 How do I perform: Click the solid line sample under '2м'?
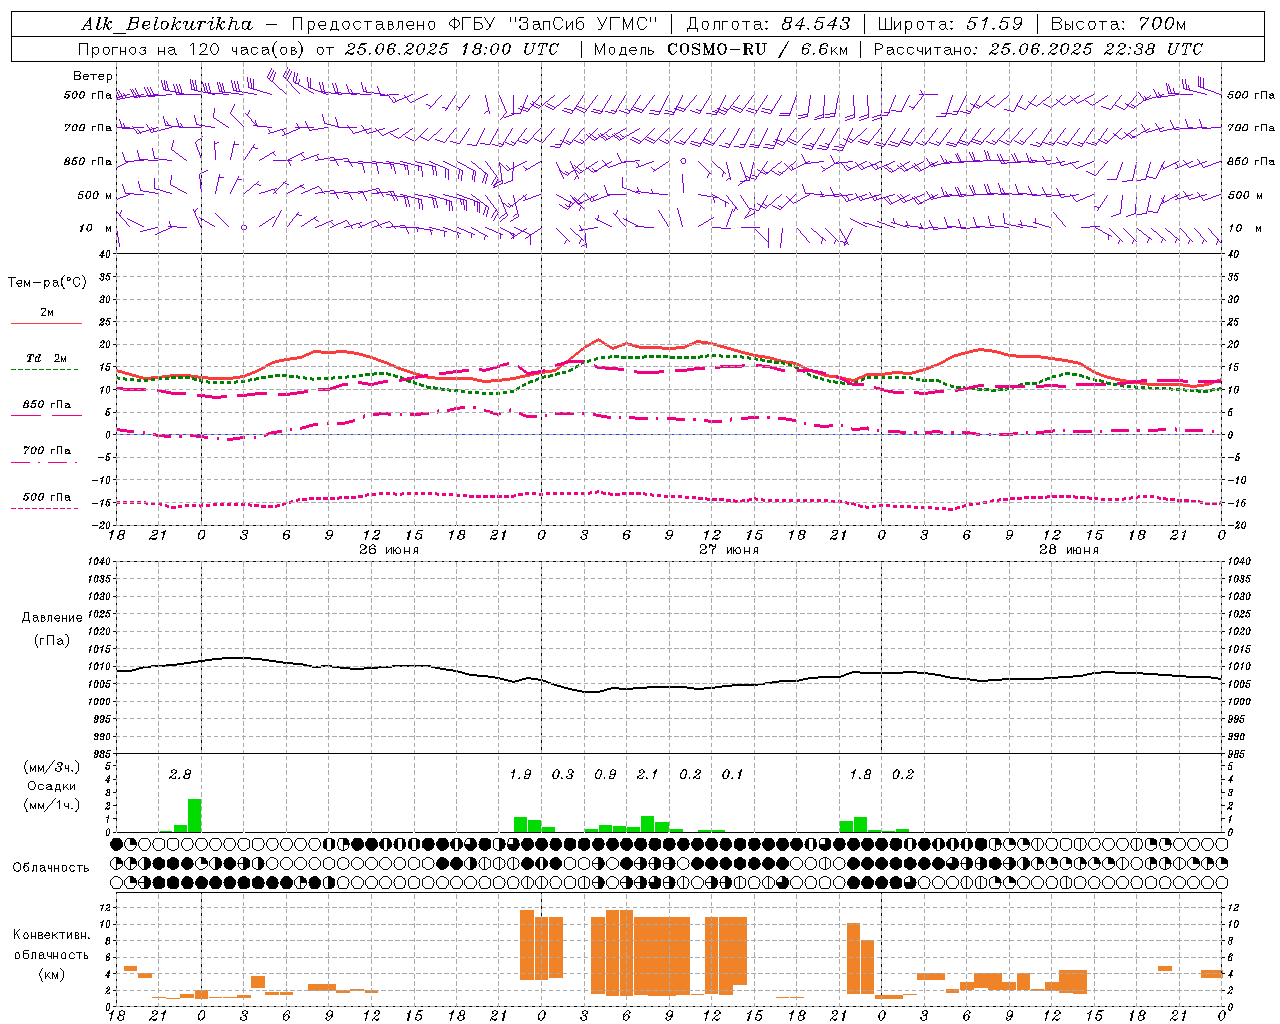pos(46,323)
